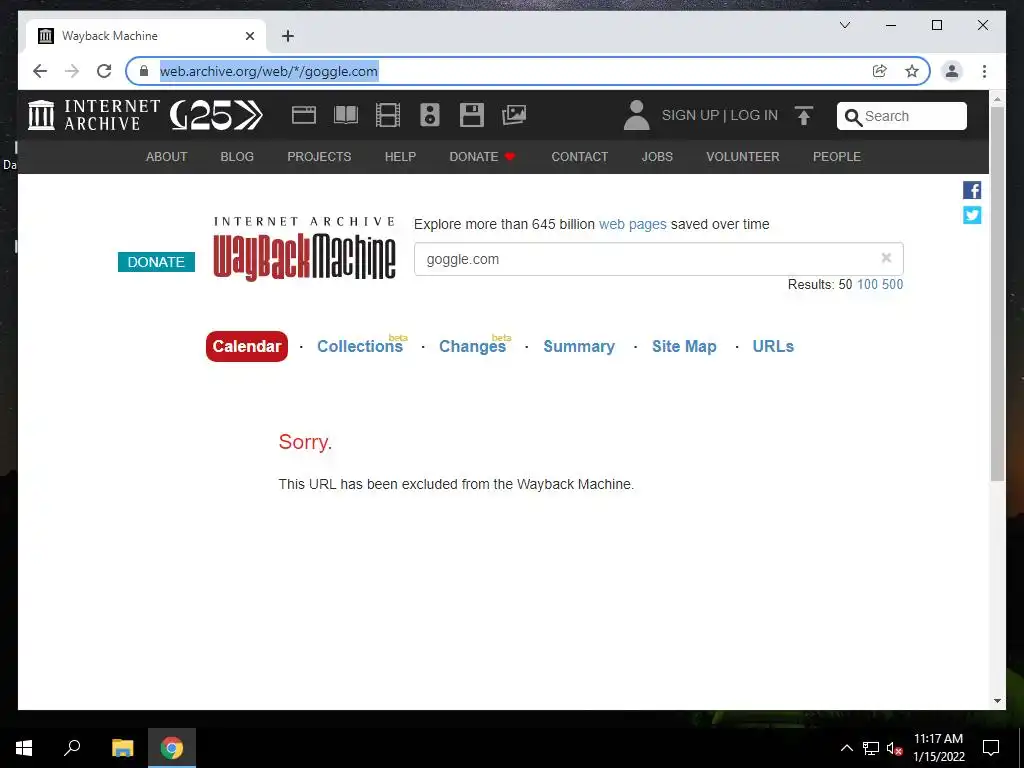Share on Twitter icon
Image resolution: width=1024 pixels, height=768 pixels.
972,215
